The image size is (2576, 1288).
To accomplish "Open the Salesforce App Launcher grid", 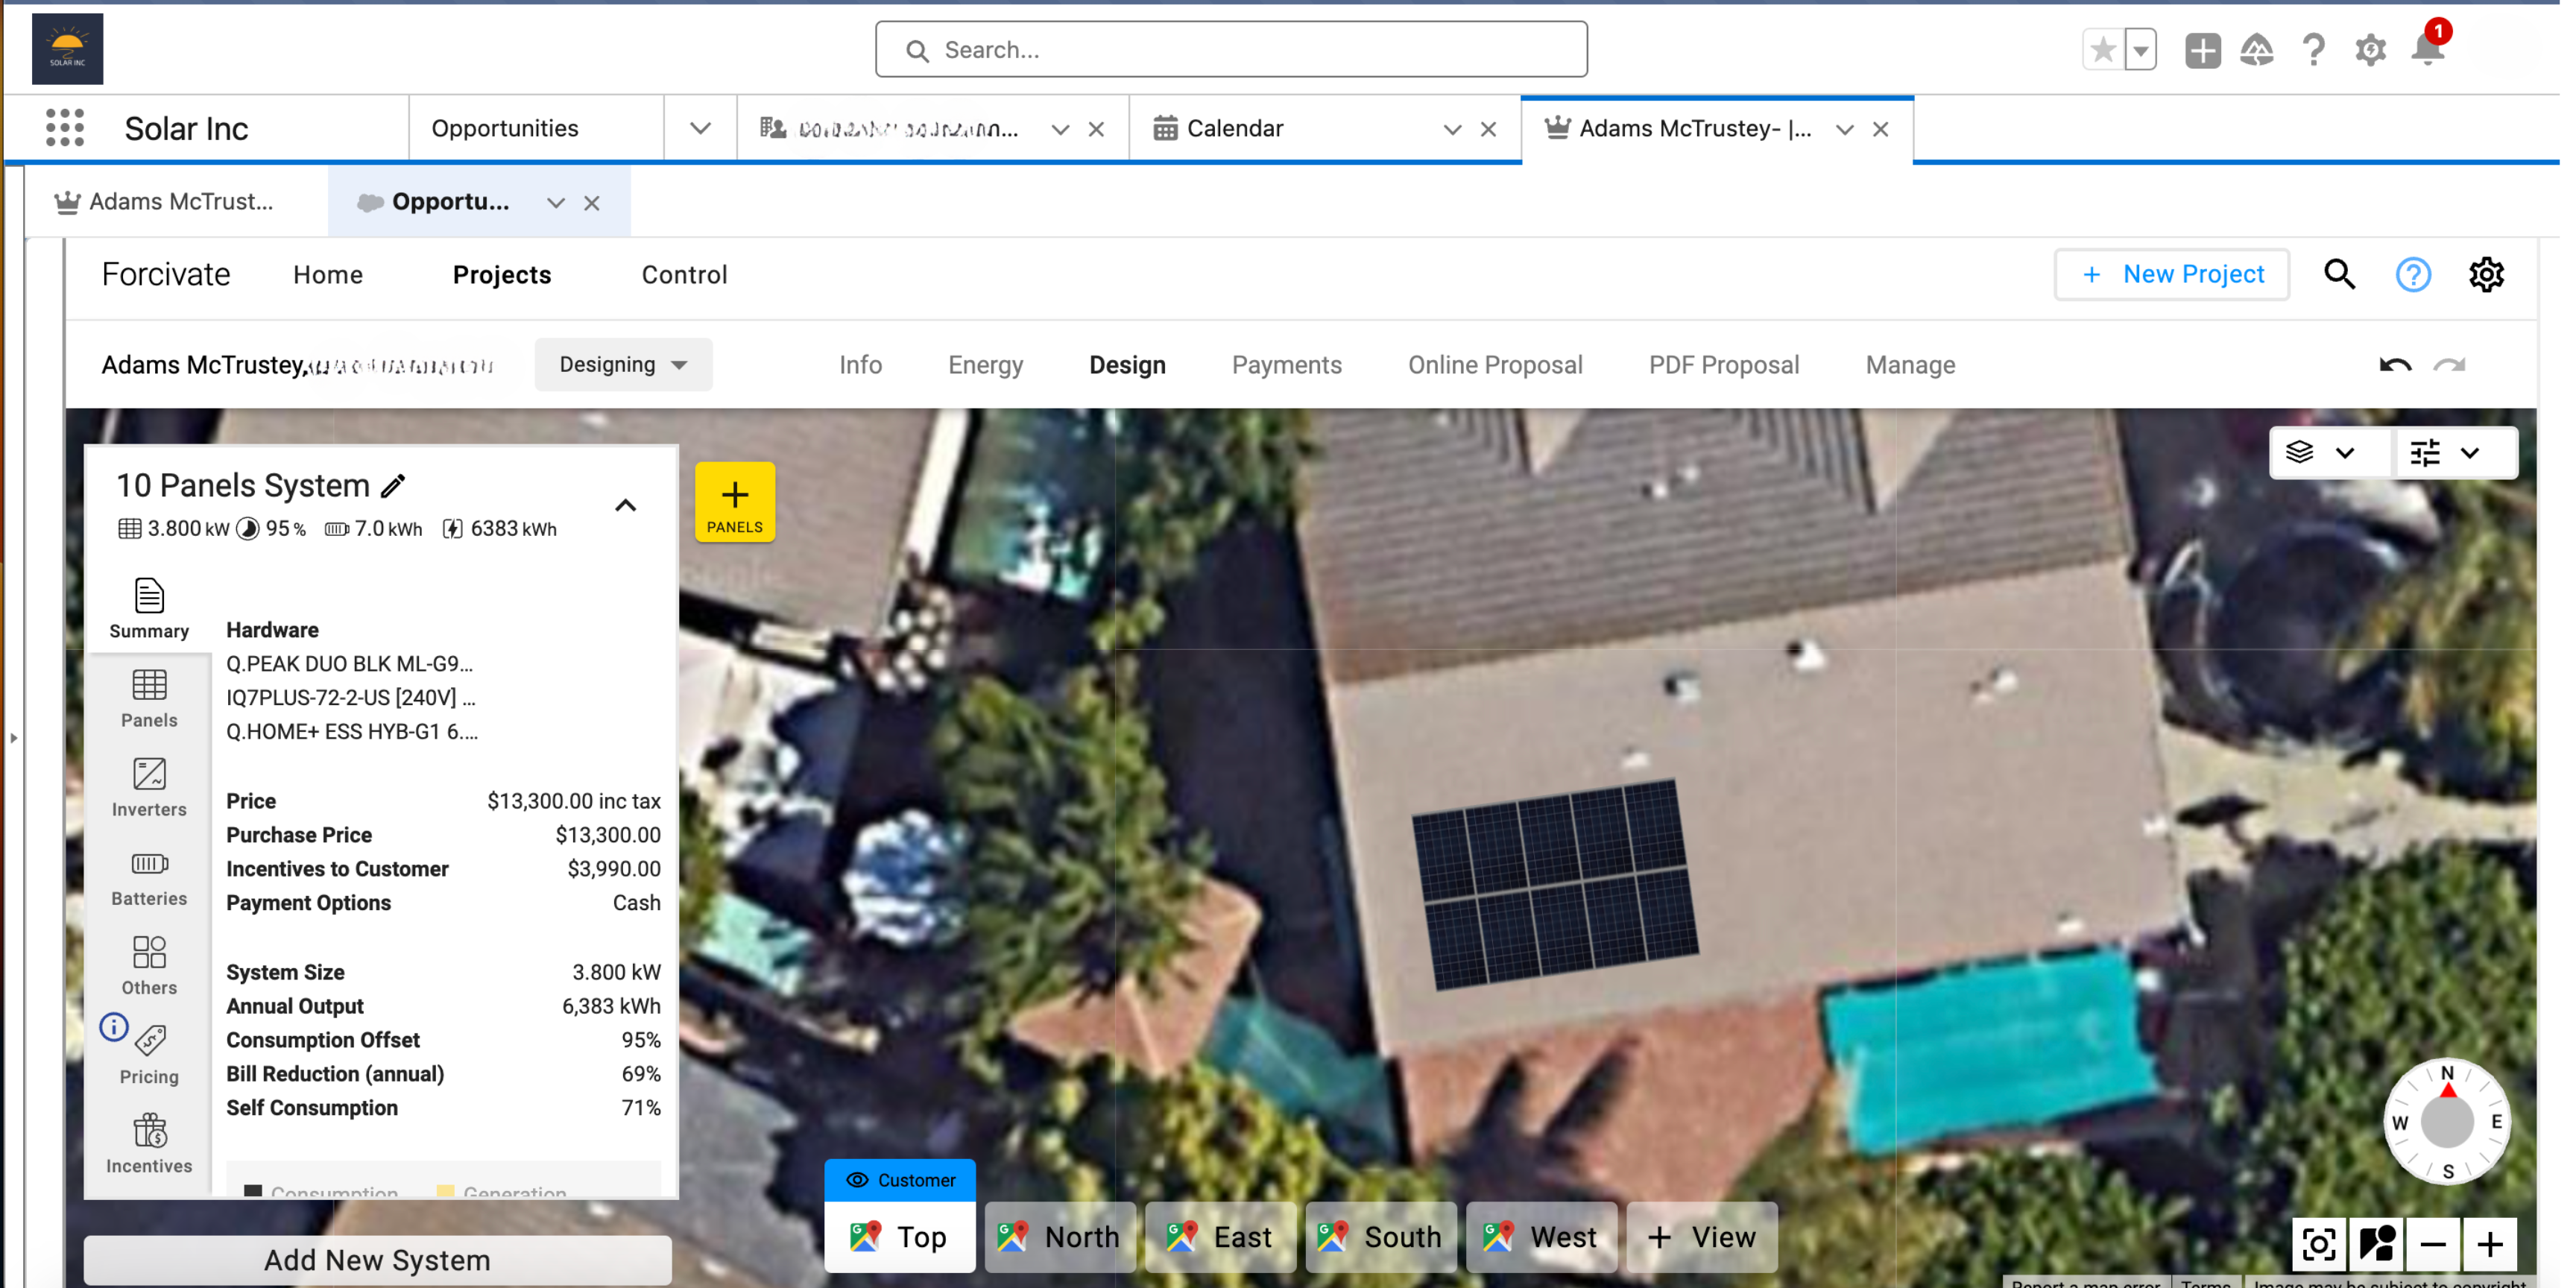I will (65, 128).
